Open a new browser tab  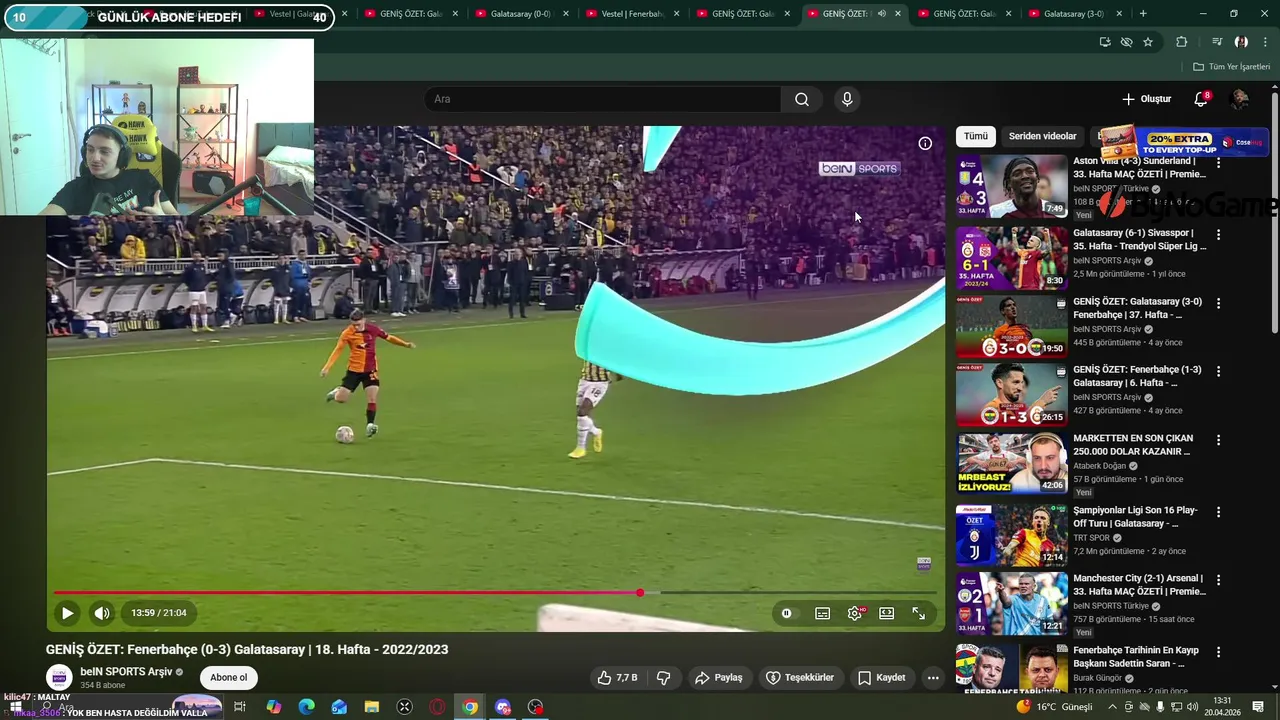click(x=1143, y=14)
